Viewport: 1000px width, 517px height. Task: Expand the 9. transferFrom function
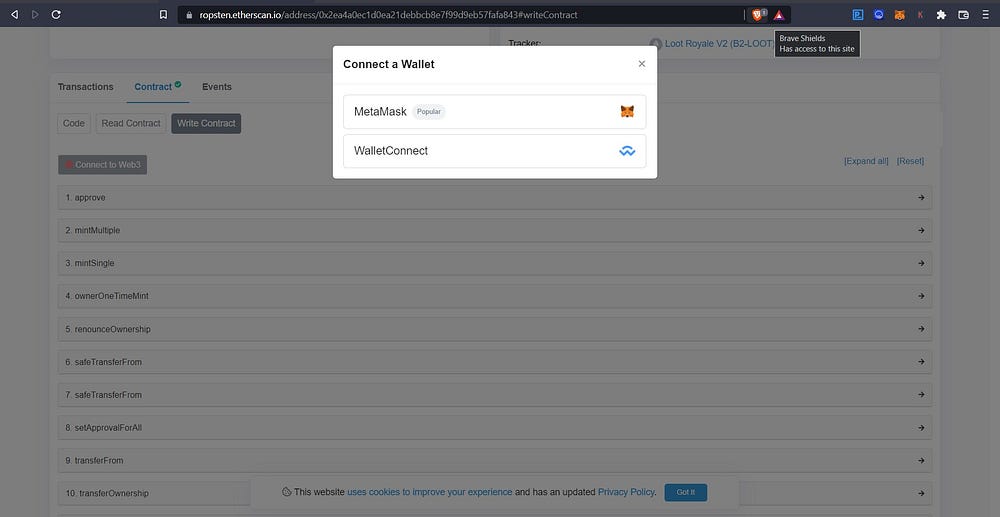pos(495,460)
